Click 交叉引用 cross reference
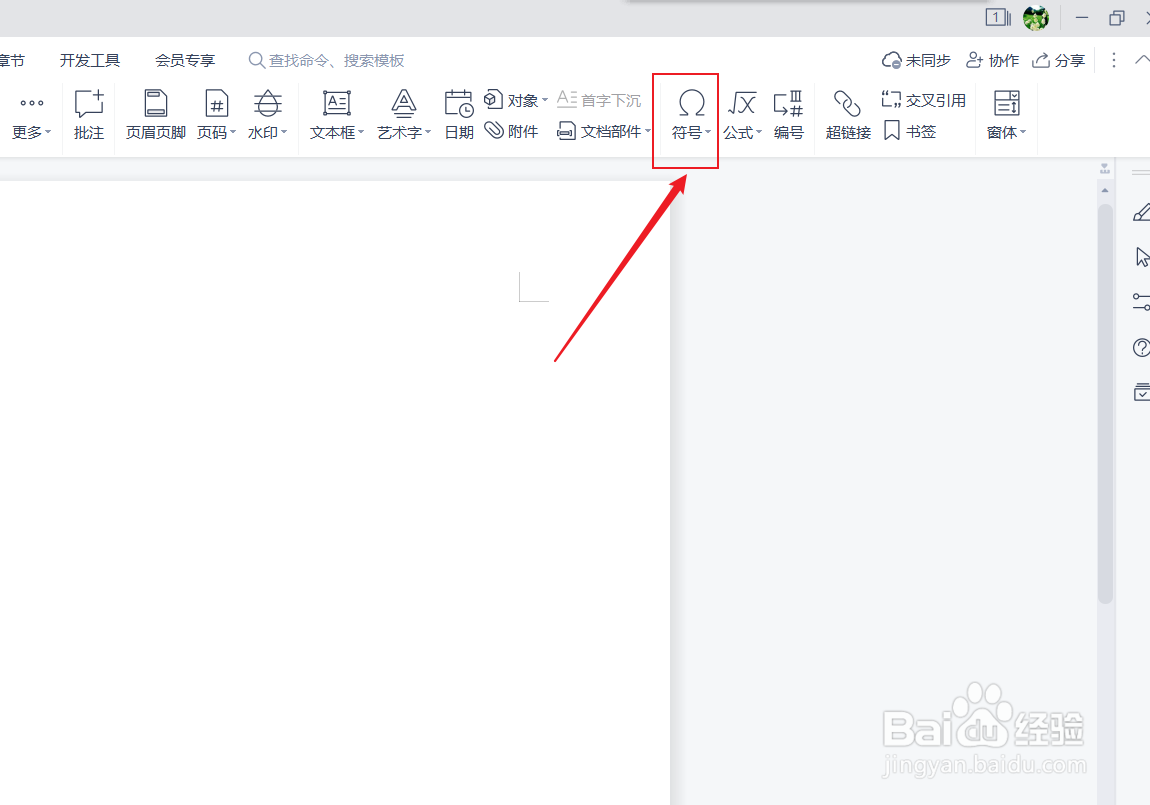 point(923,100)
